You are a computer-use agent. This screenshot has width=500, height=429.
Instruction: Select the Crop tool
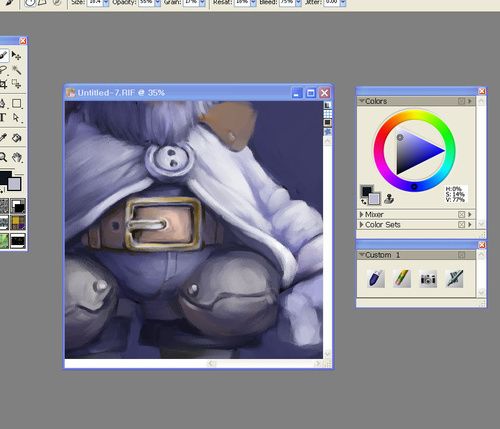[x=3, y=83]
